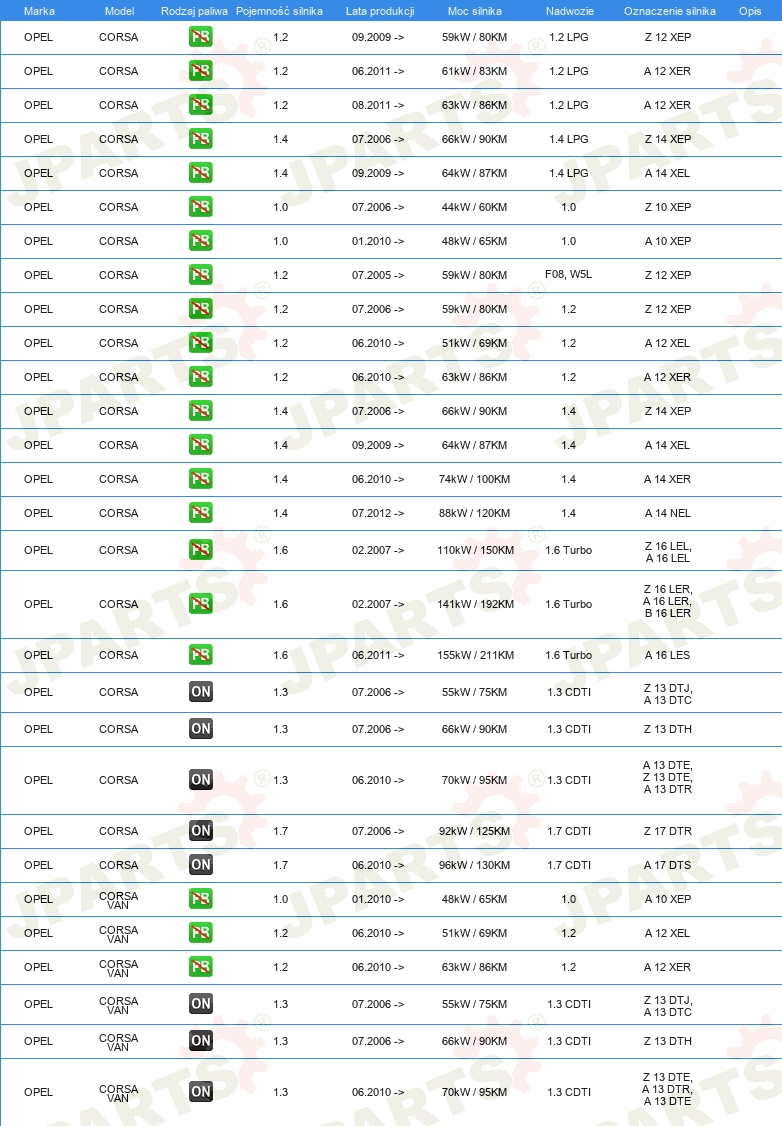The image size is (782, 1126).
Task: Click the petrol icon in the 1.2 LPG Z 12 XEP row
Action: pos(200,37)
